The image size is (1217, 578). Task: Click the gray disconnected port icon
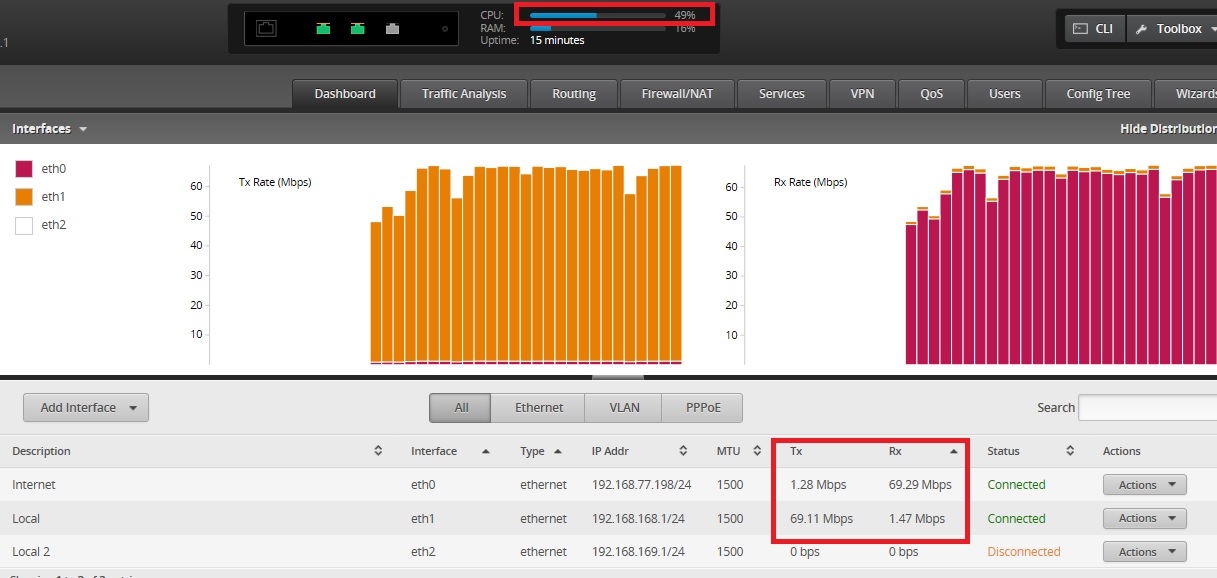pos(392,28)
